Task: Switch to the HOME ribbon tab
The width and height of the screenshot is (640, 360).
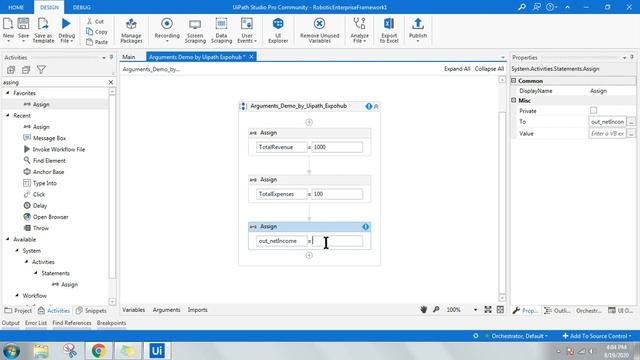Action: point(16,7)
